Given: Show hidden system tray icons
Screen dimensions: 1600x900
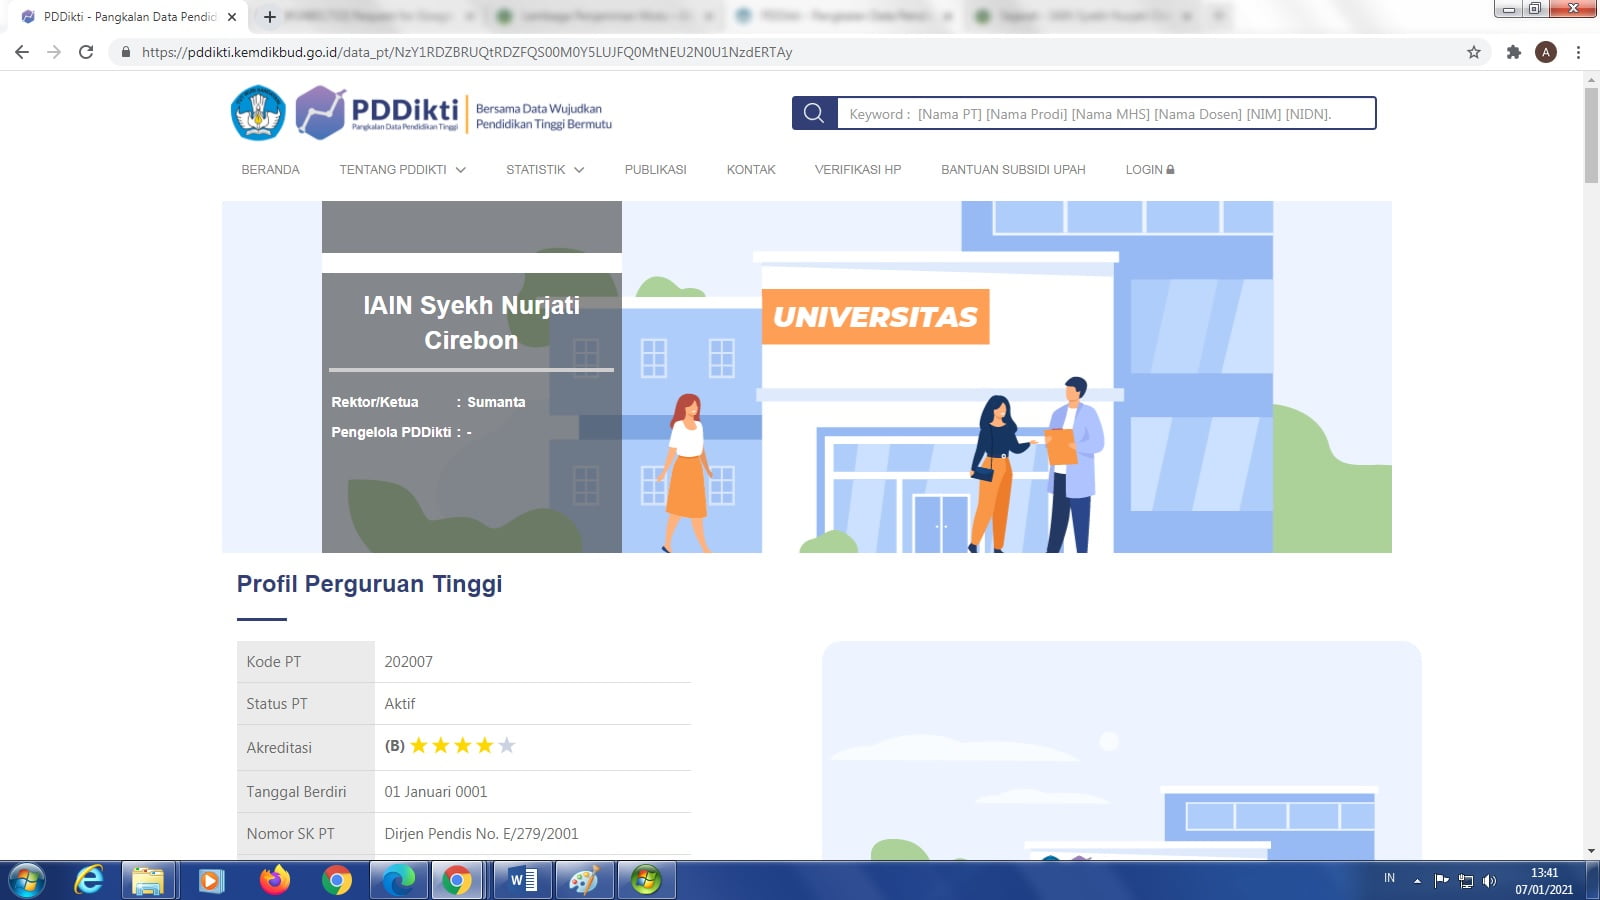Looking at the screenshot, I should pyautogui.click(x=1417, y=881).
